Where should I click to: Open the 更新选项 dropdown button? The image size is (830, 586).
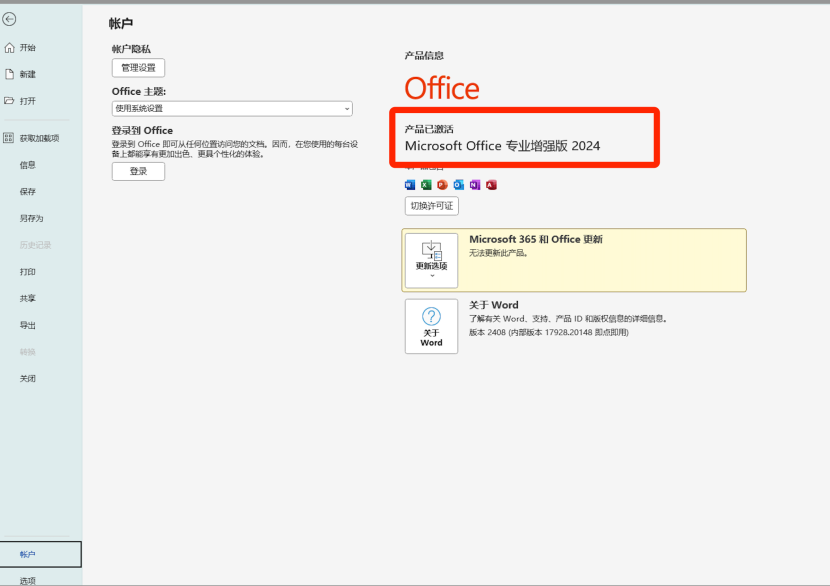click(x=431, y=260)
